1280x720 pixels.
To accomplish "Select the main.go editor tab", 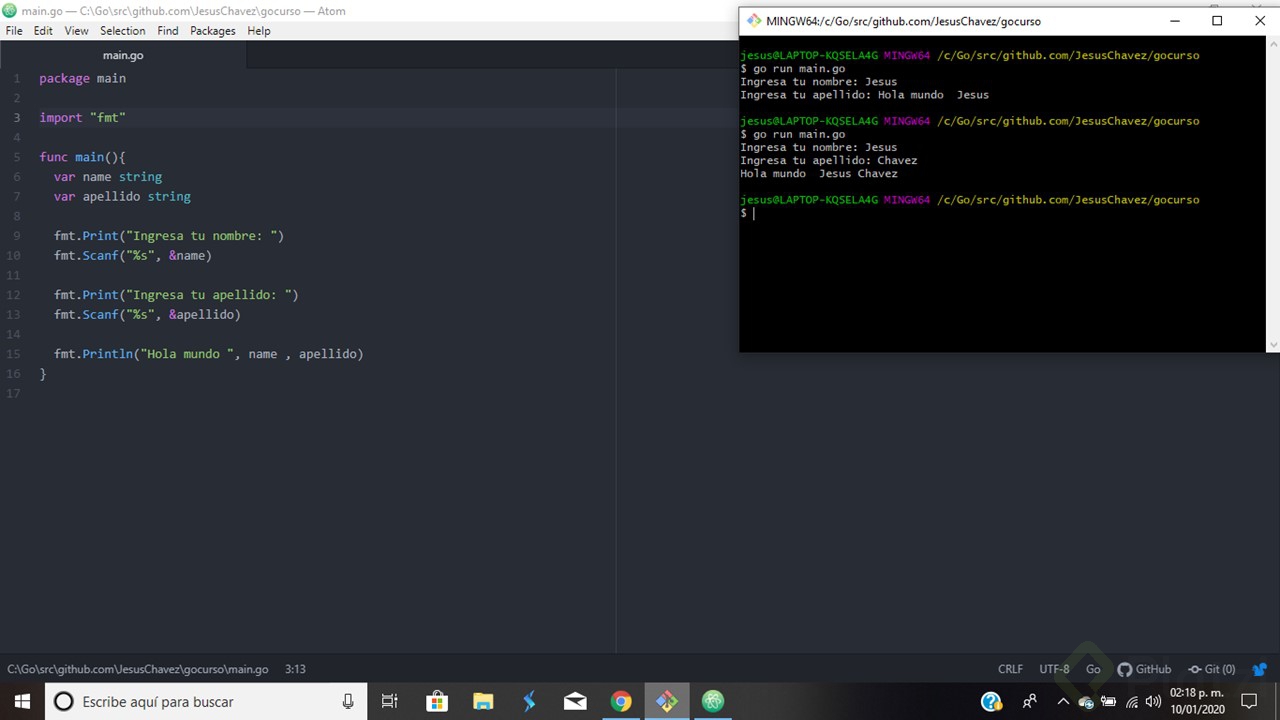I will 123,55.
